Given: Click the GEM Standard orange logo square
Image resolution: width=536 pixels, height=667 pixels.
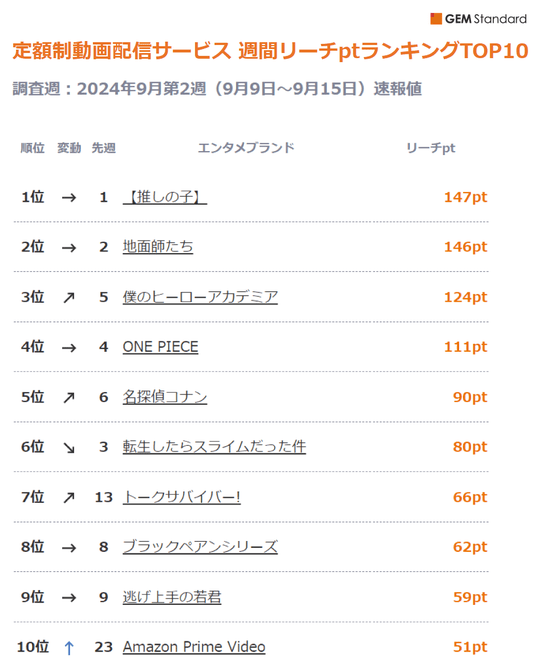Looking at the screenshot, I should pos(436,19).
